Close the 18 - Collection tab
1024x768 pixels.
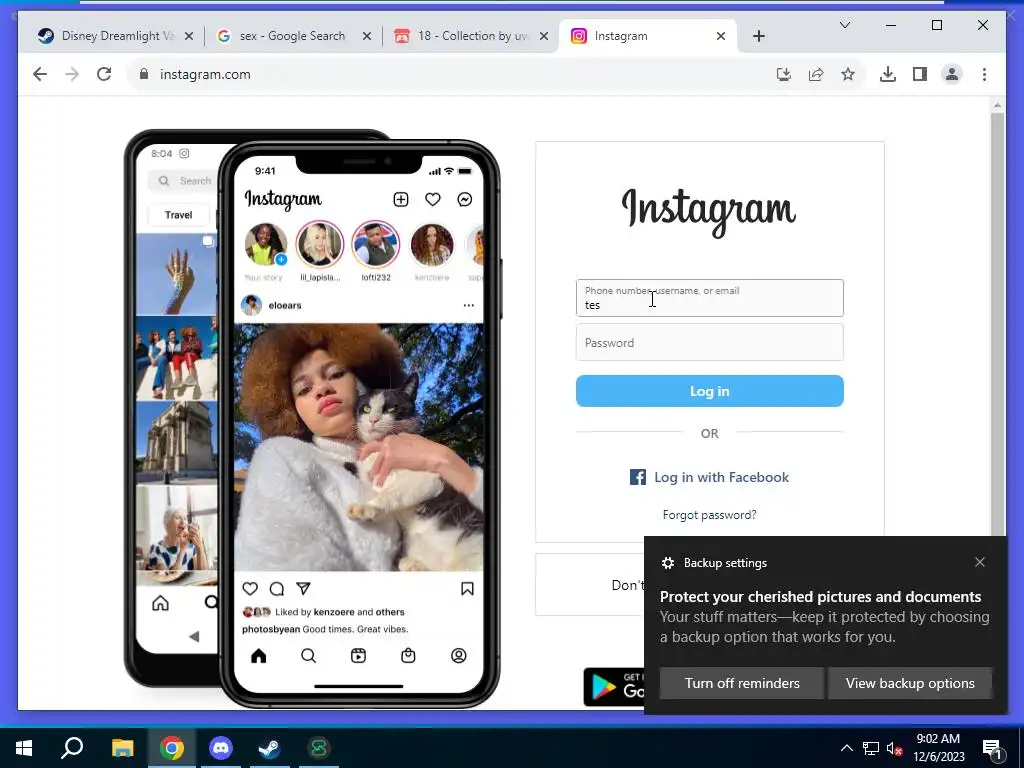click(x=544, y=37)
